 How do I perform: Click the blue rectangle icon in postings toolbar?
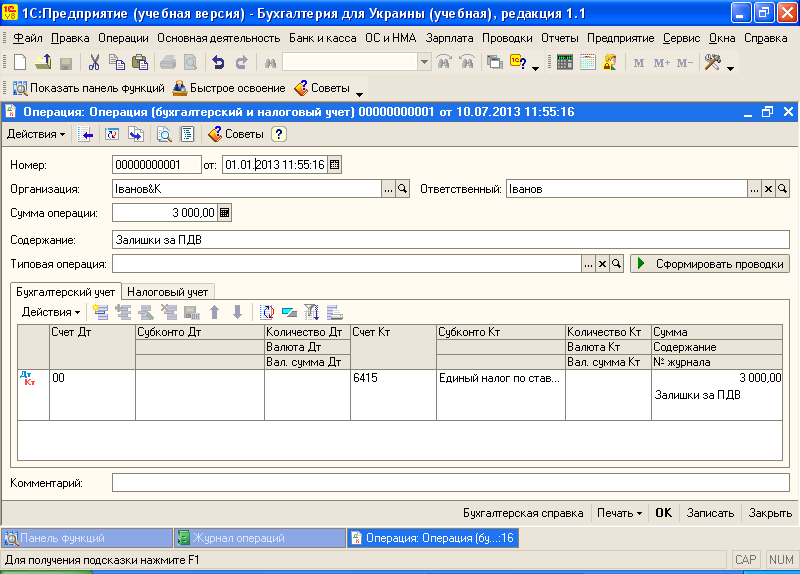[289, 312]
